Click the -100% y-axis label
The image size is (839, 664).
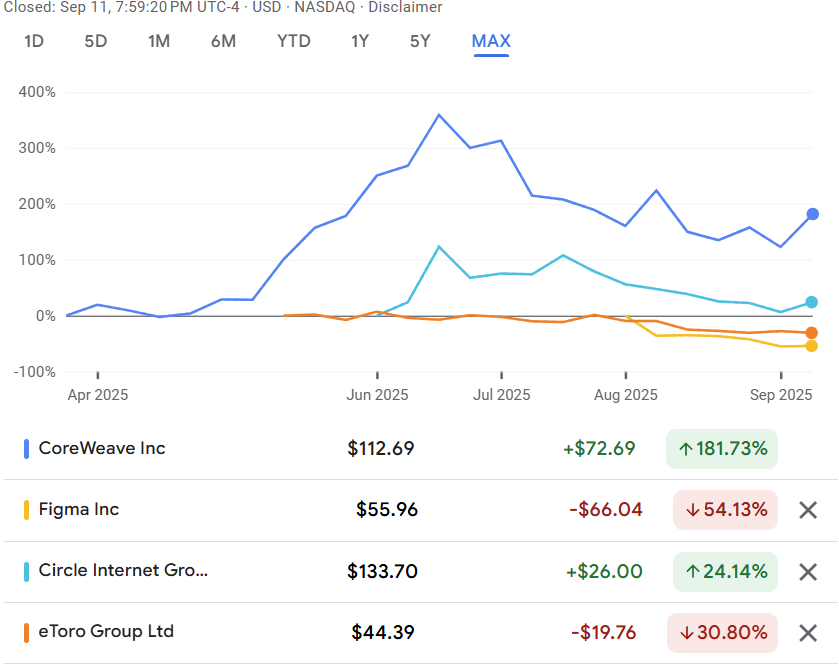34,372
